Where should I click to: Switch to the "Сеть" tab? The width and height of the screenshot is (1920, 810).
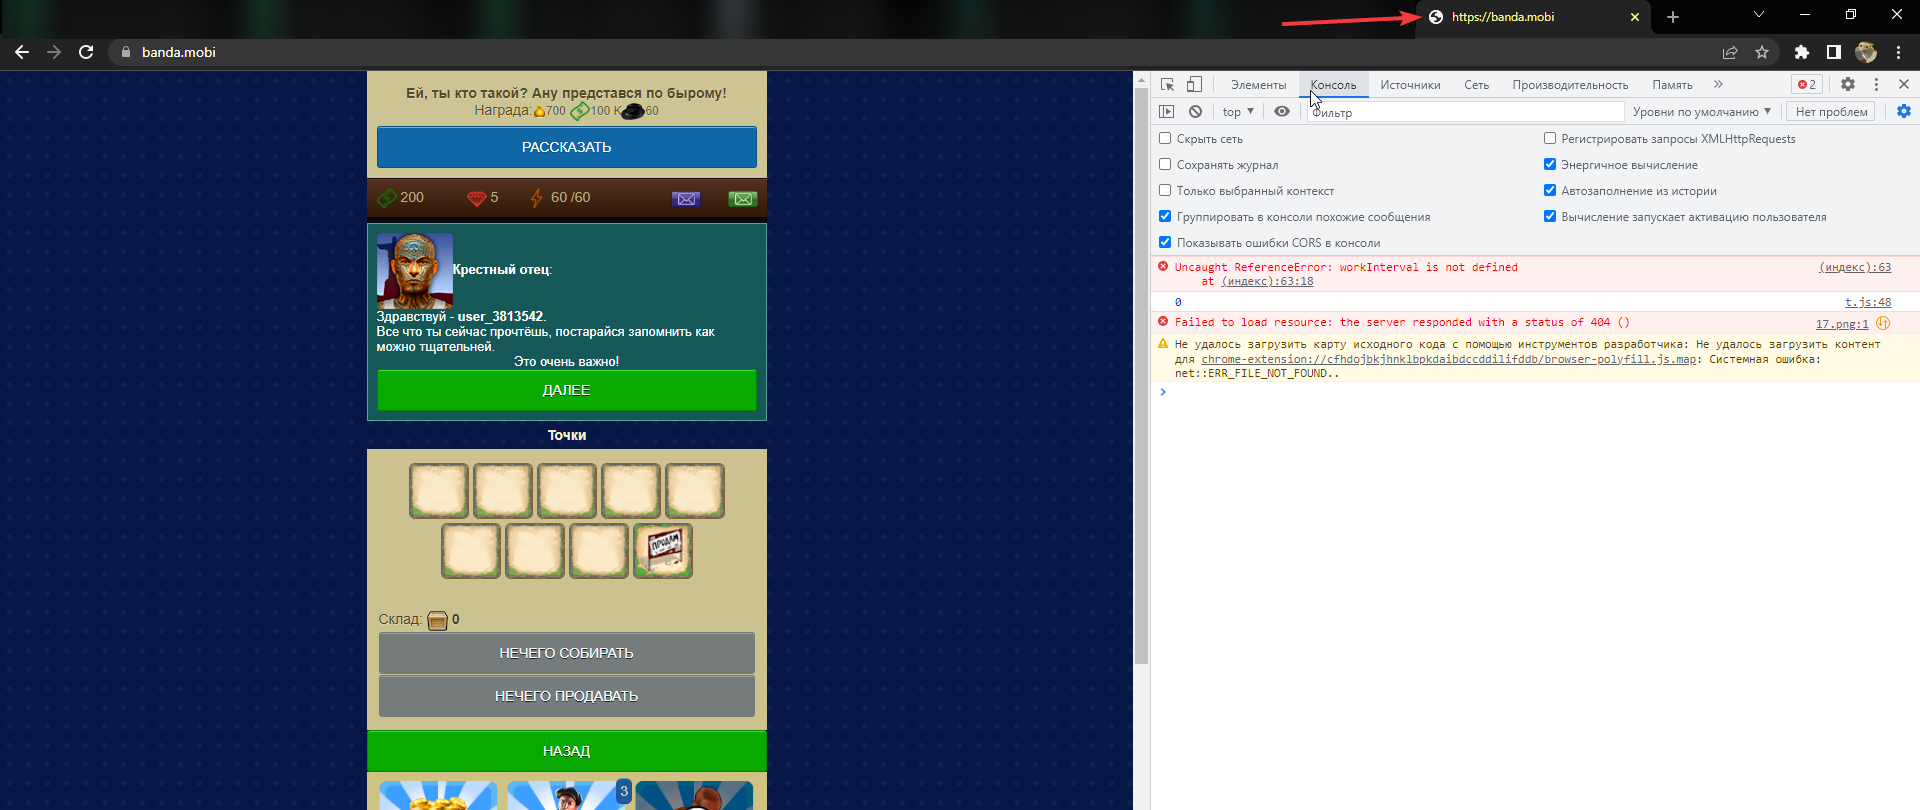(x=1476, y=85)
